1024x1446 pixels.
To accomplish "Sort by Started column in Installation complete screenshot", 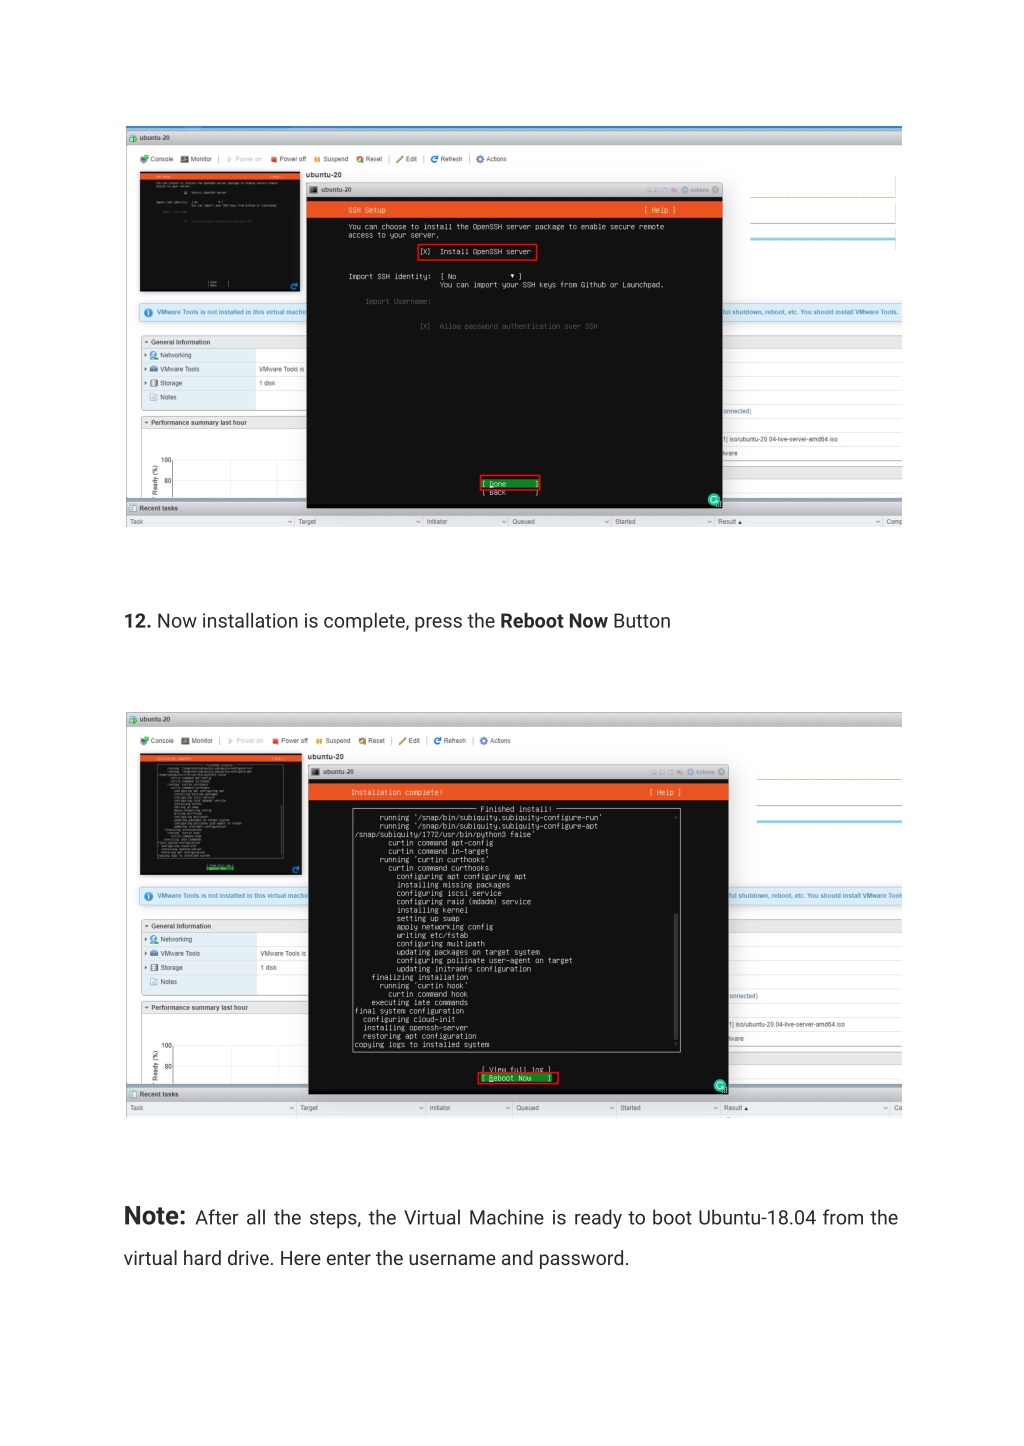I will click(x=667, y=1108).
